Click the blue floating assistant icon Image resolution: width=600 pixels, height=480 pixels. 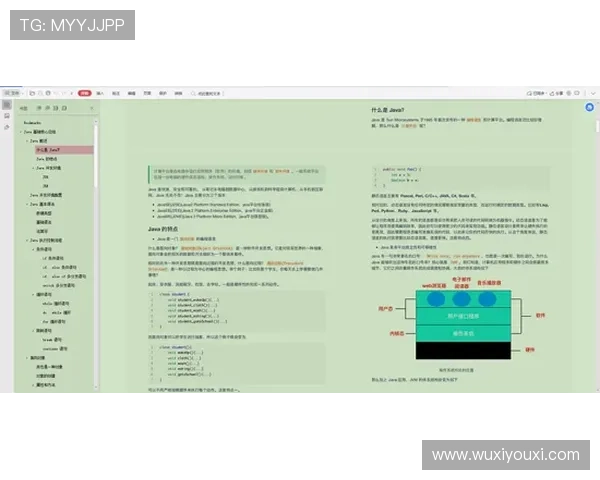(589, 107)
